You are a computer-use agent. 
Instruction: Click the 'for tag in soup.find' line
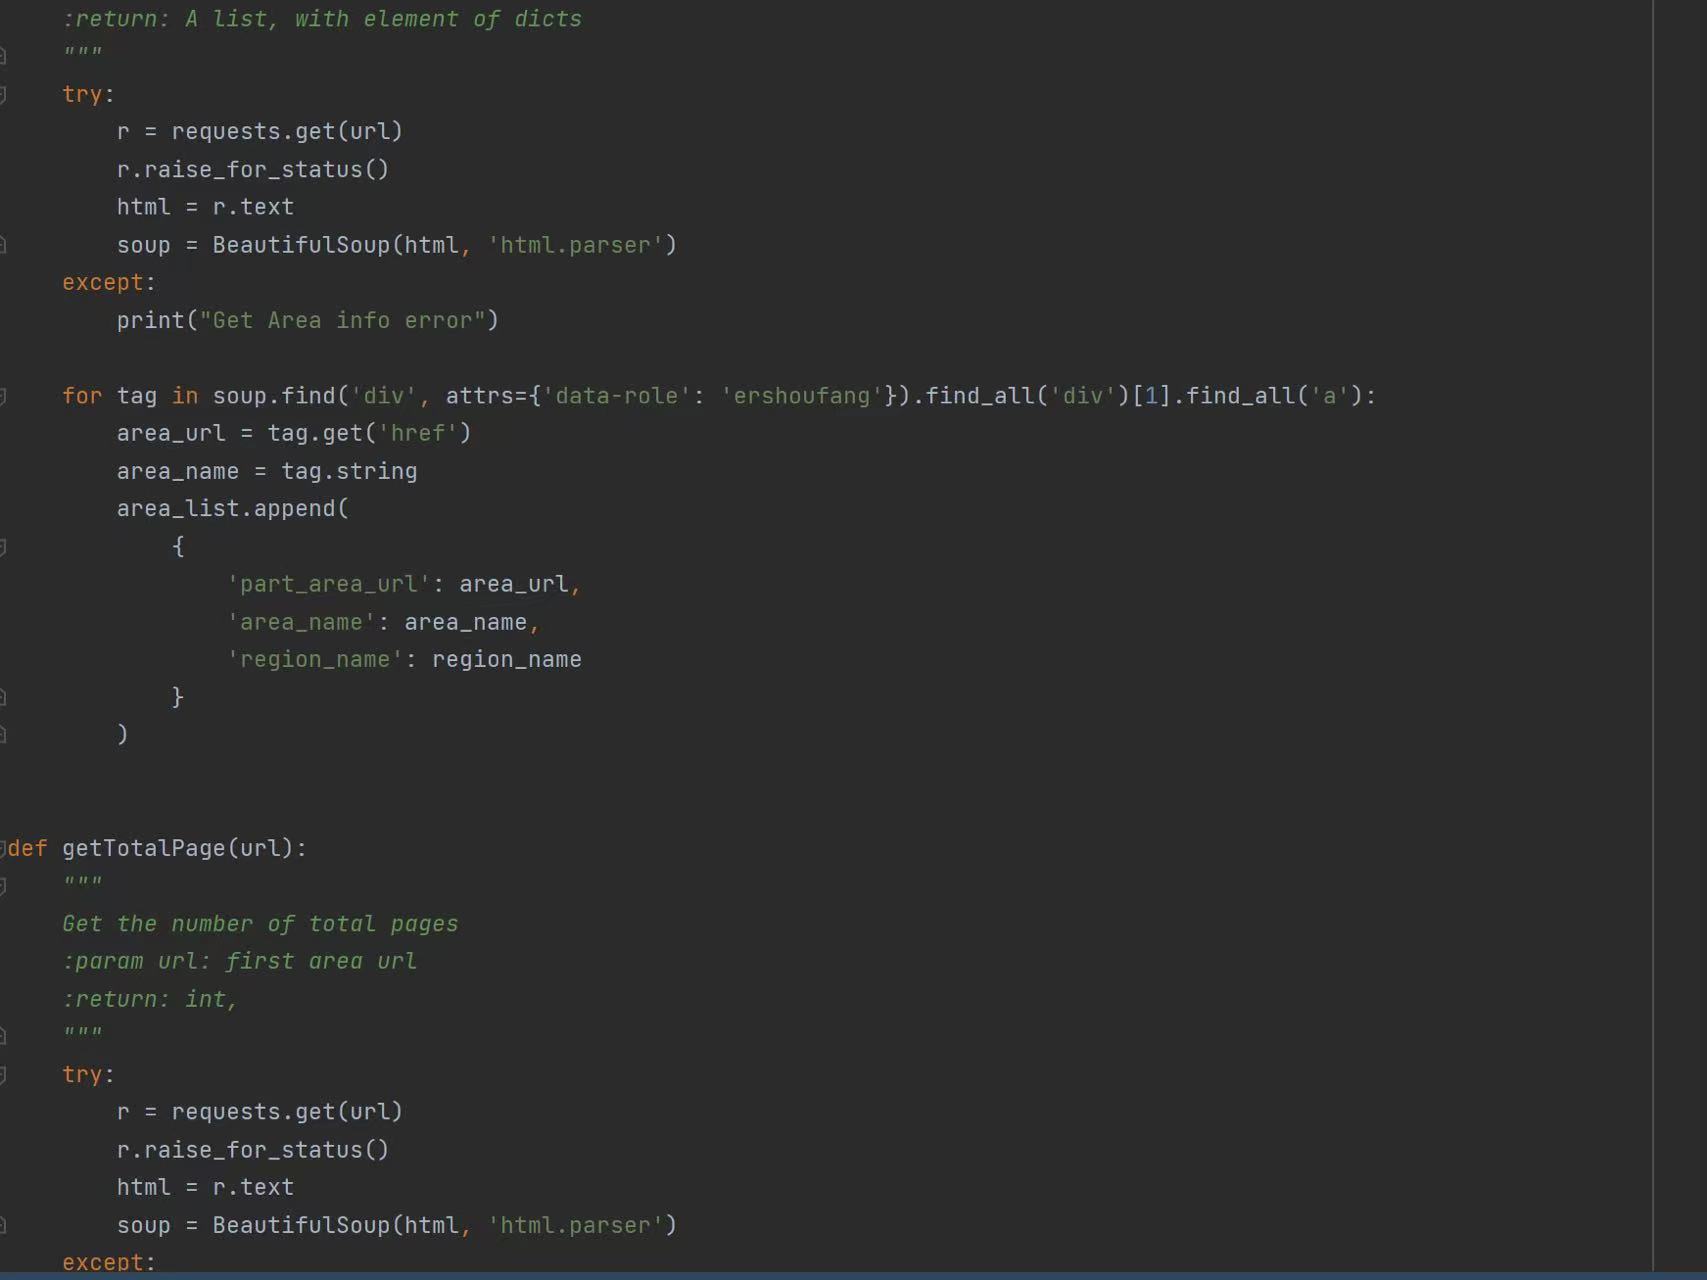coord(718,395)
